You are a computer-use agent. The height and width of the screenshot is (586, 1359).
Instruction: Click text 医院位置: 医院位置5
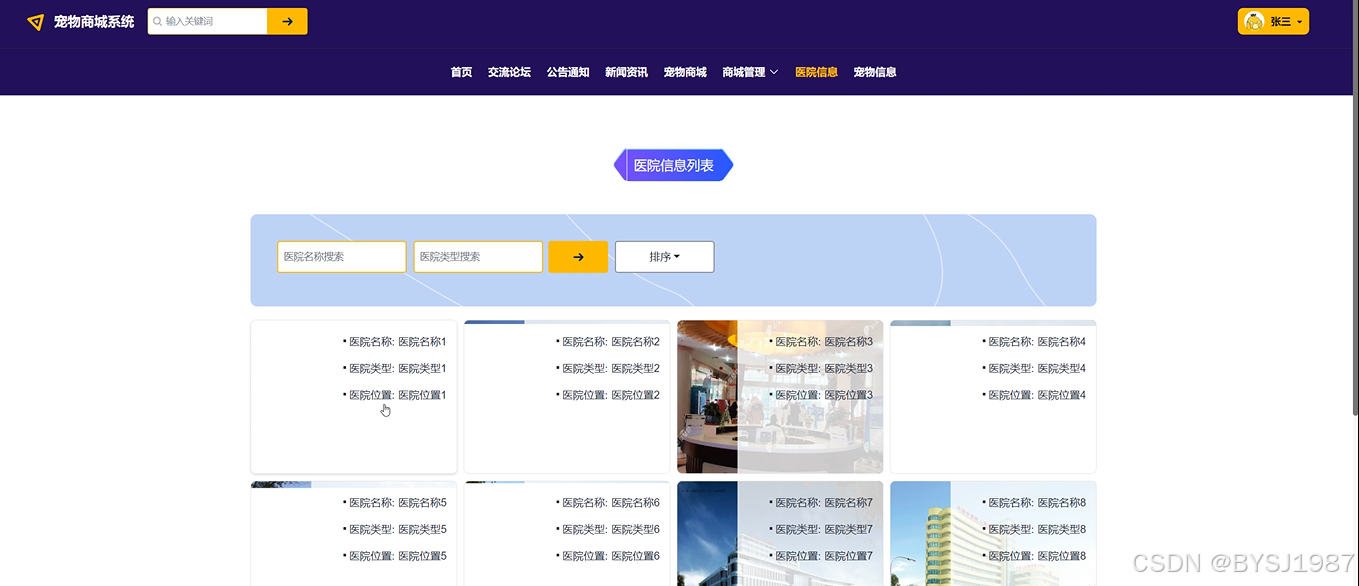point(397,556)
